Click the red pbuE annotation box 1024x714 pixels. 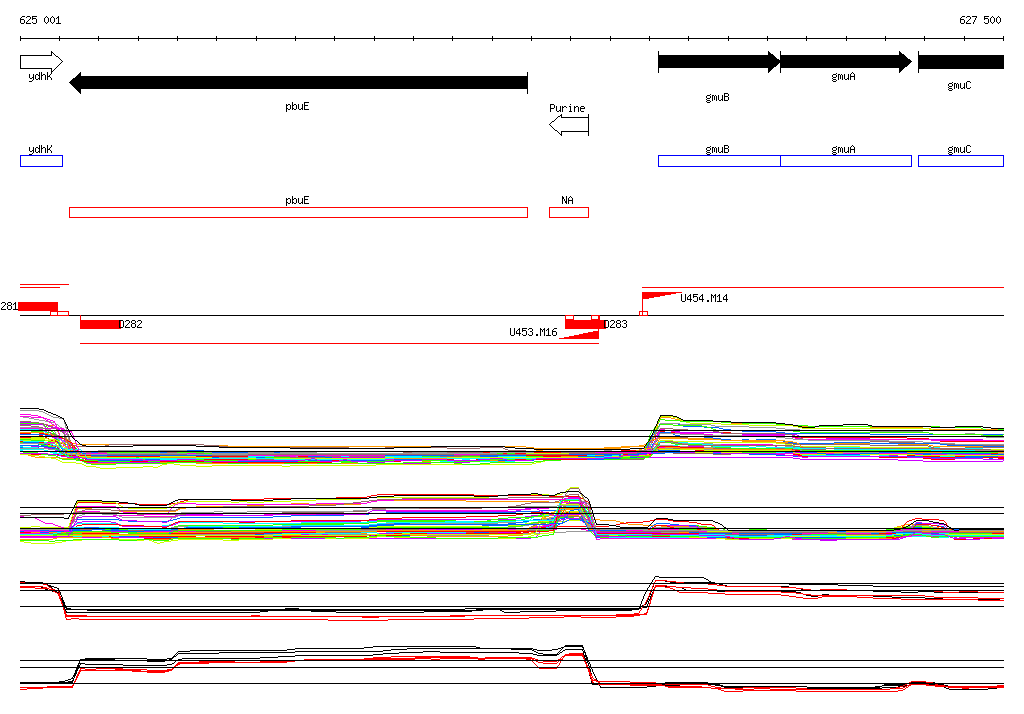(x=298, y=212)
